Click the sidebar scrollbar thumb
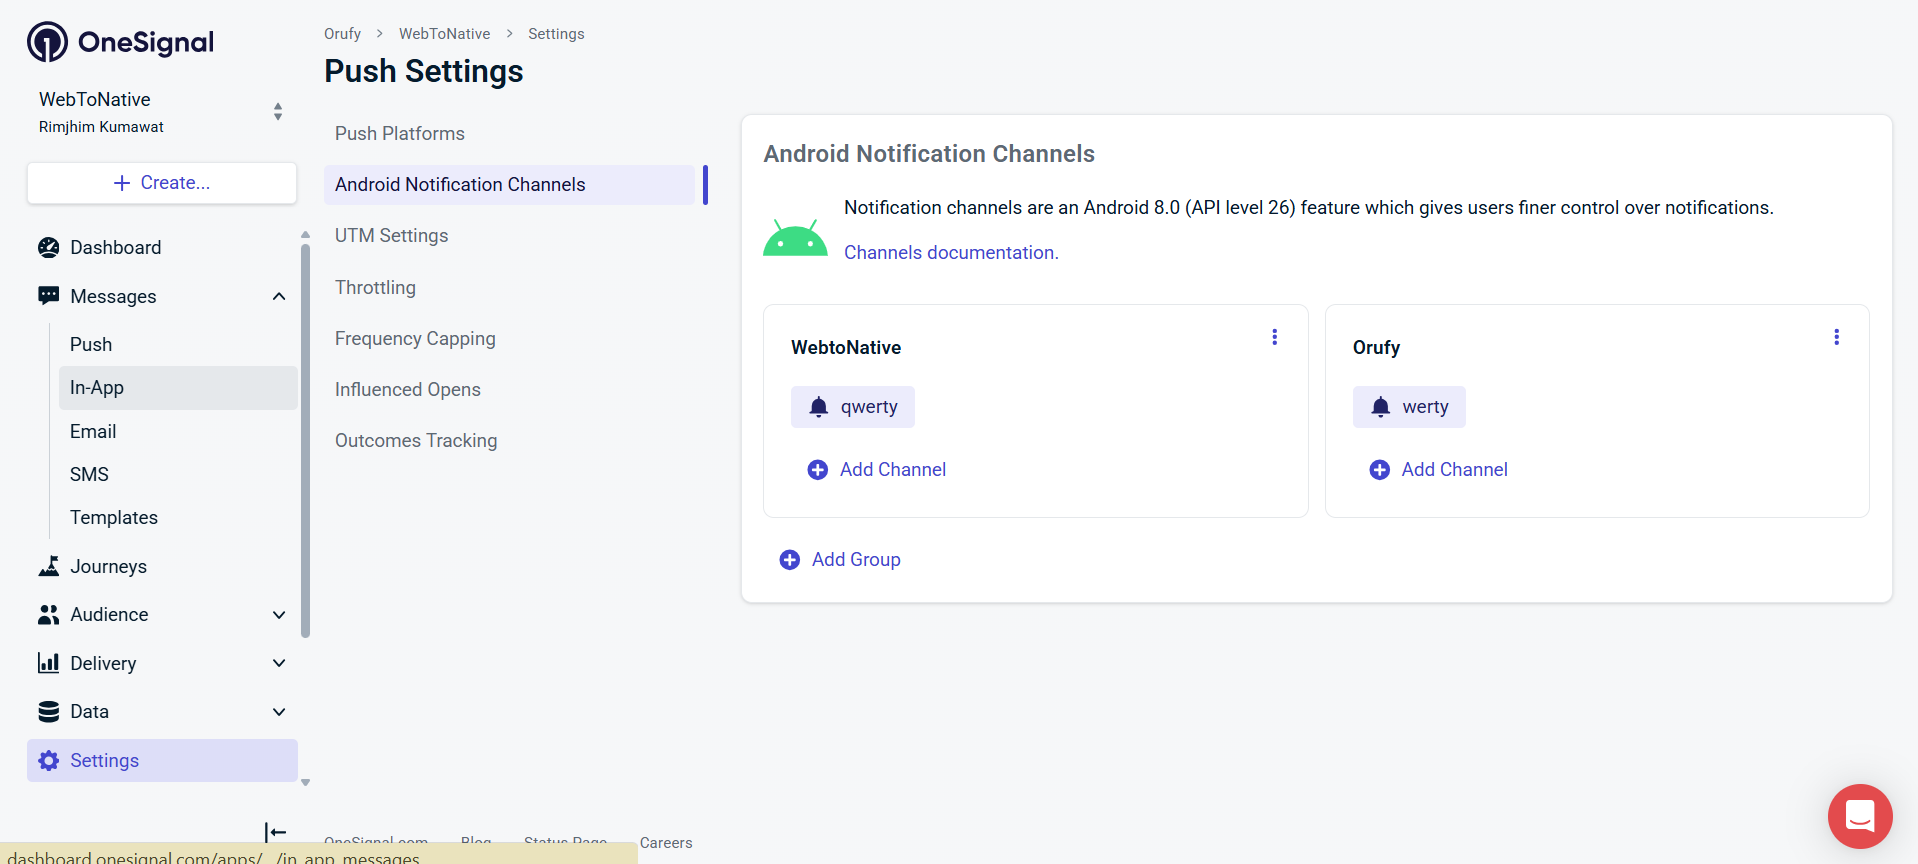This screenshot has height=864, width=1918. [305, 440]
